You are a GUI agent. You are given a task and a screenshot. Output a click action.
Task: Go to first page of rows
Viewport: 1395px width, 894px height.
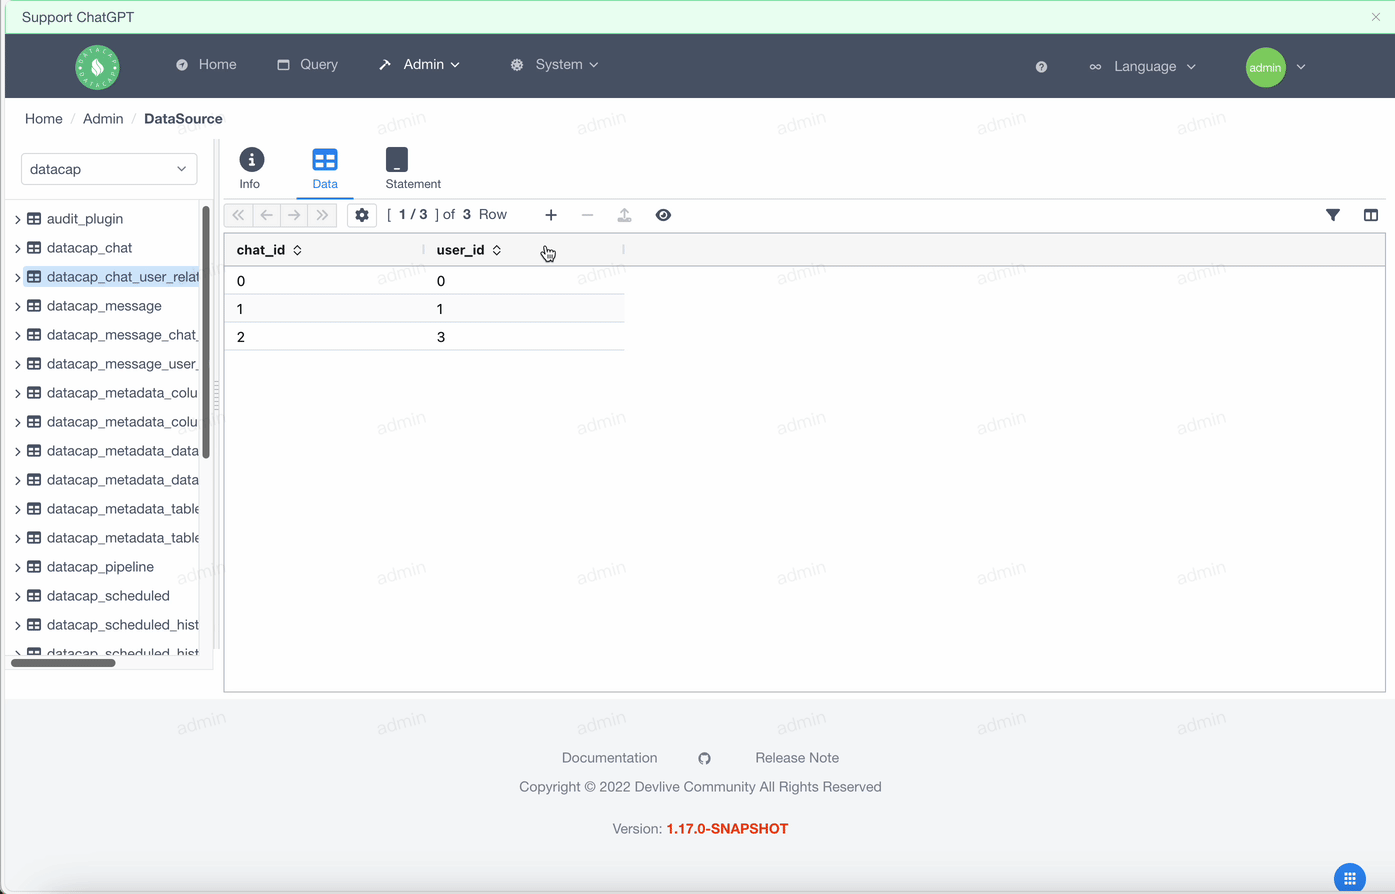coord(238,215)
